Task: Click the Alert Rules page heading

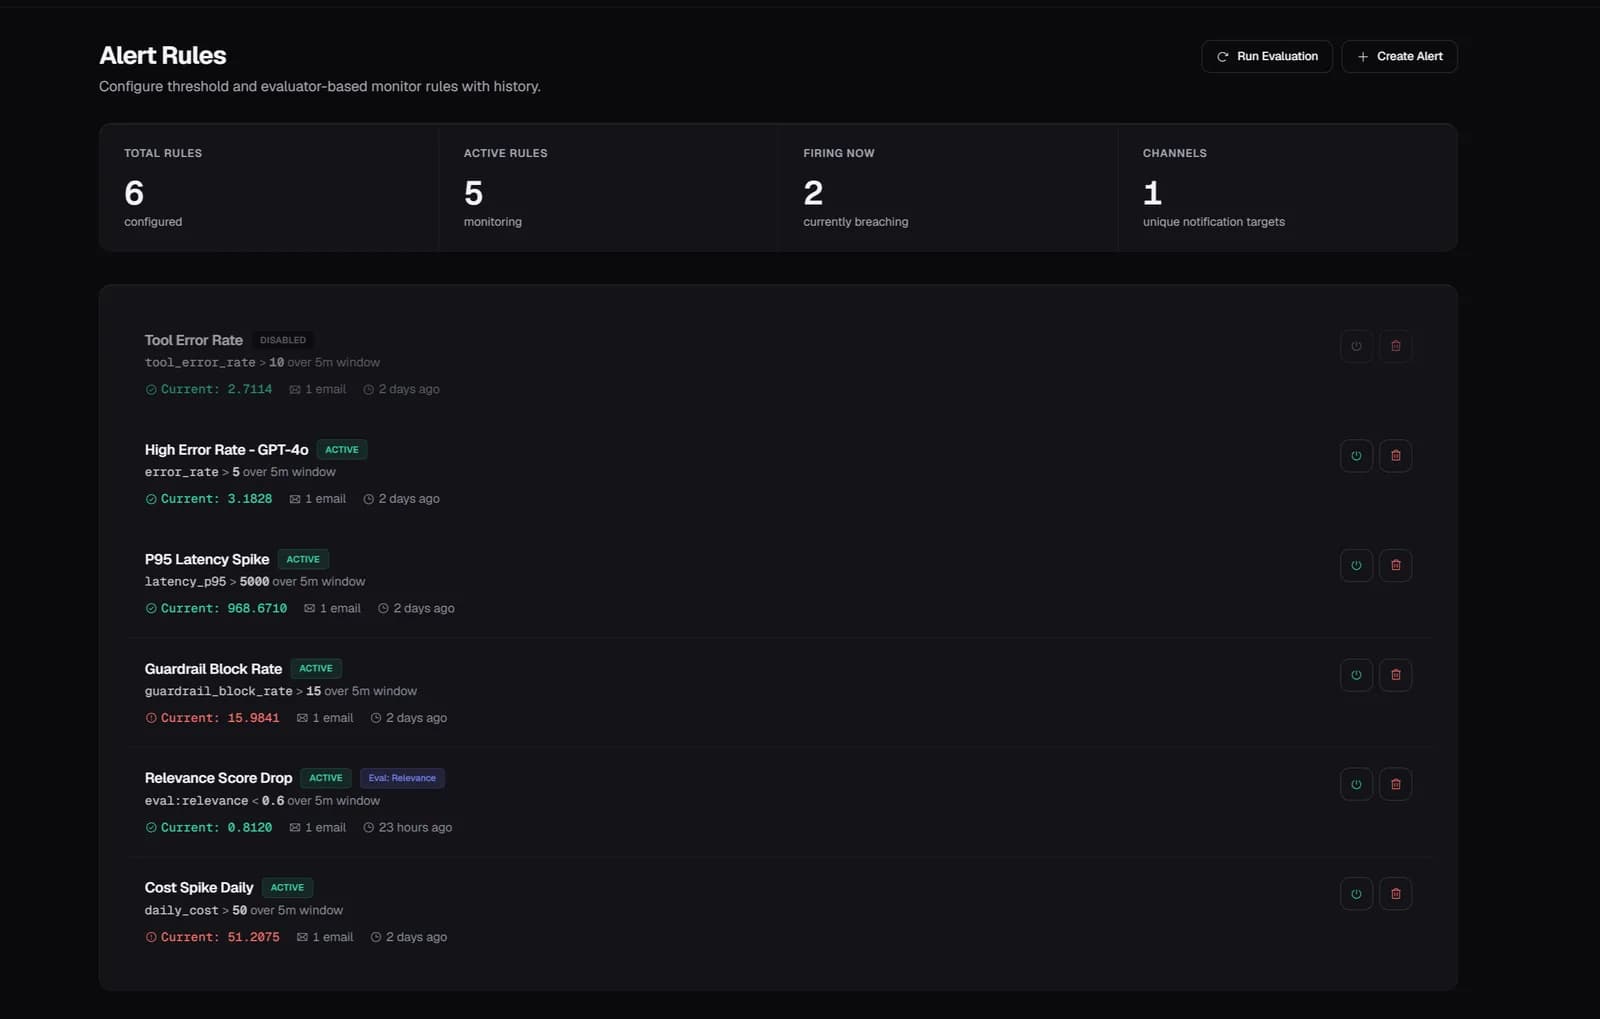Action: [163, 55]
